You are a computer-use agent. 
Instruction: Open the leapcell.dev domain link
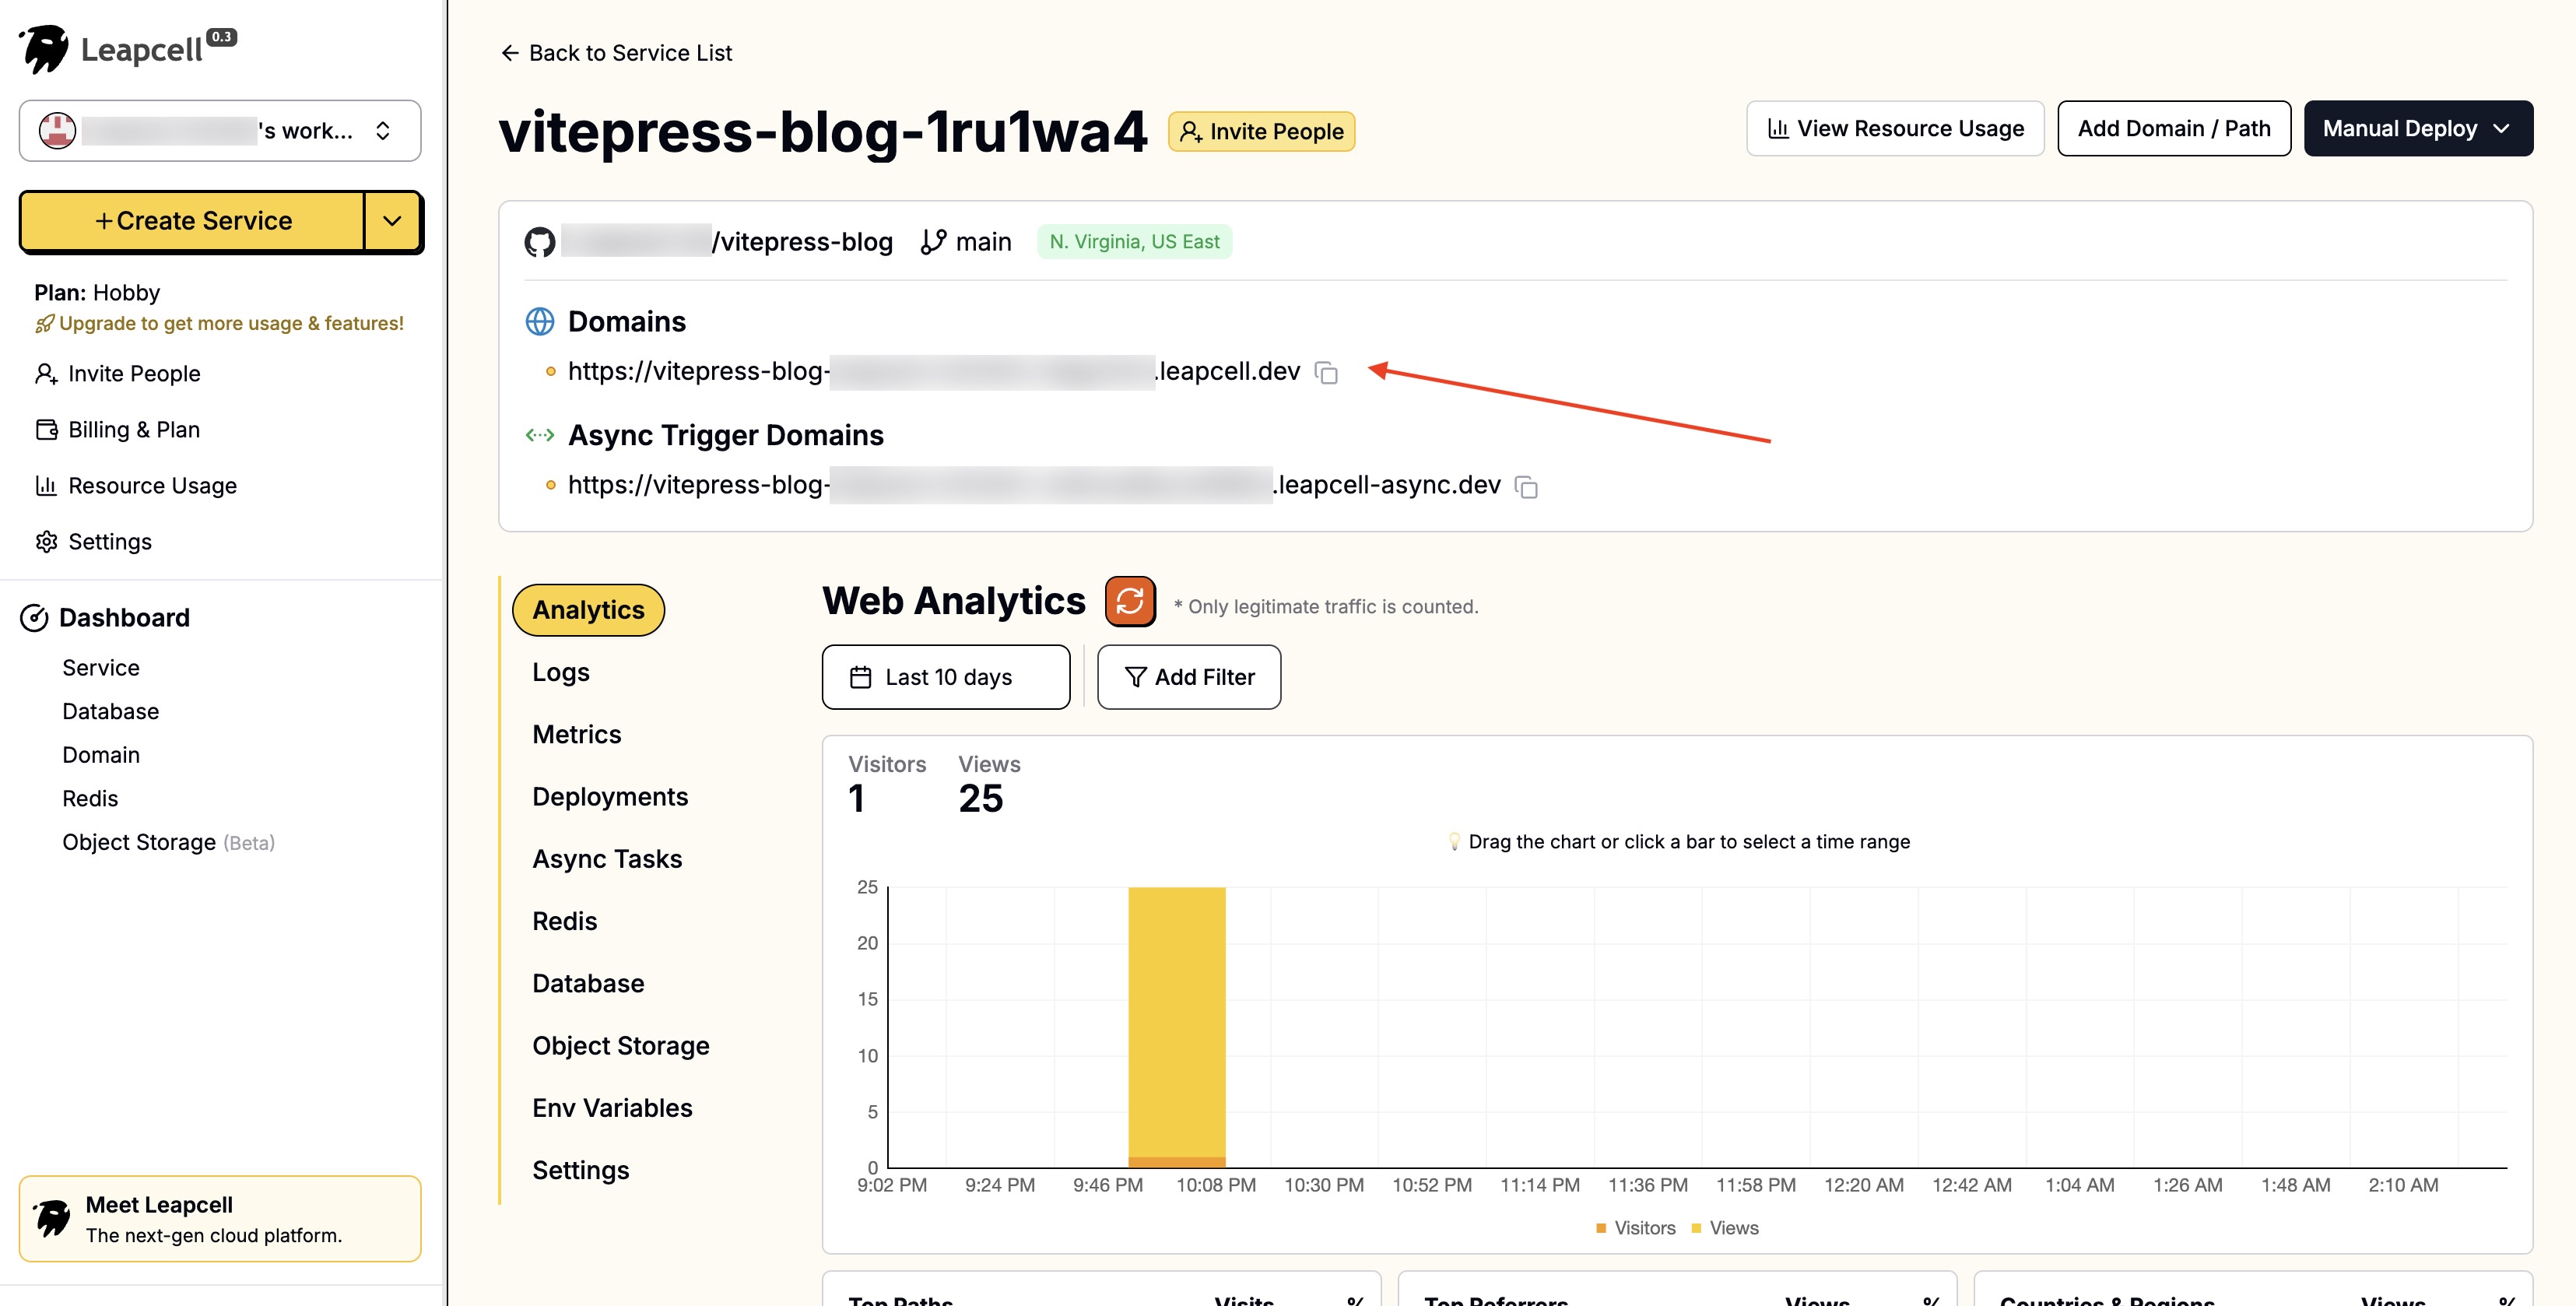click(x=934, y=371)
